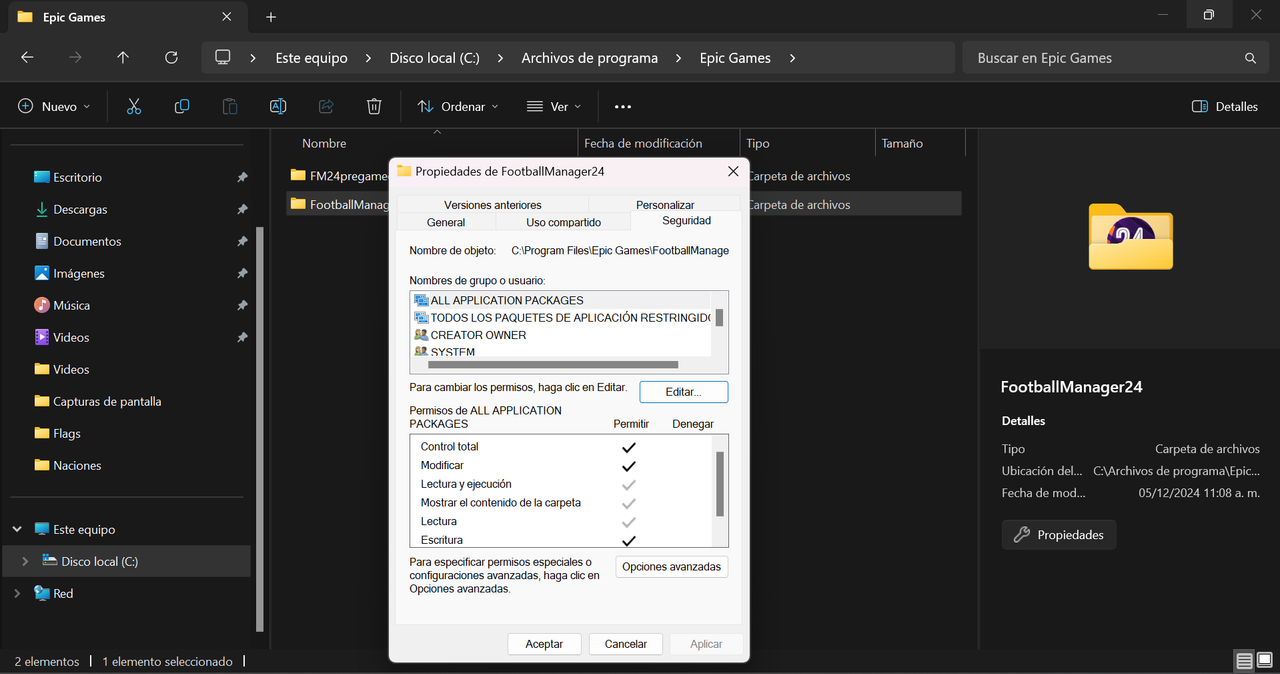Go back with the left arrow

pos(27,58)
